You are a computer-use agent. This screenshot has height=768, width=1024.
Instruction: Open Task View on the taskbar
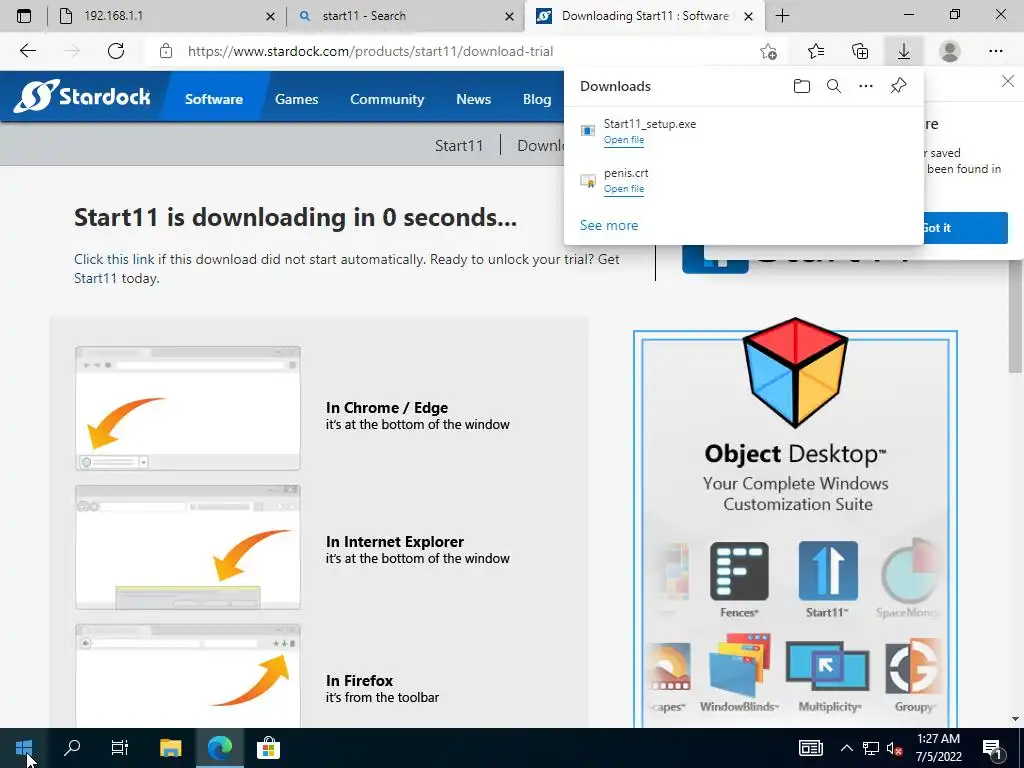pos(120,748)
